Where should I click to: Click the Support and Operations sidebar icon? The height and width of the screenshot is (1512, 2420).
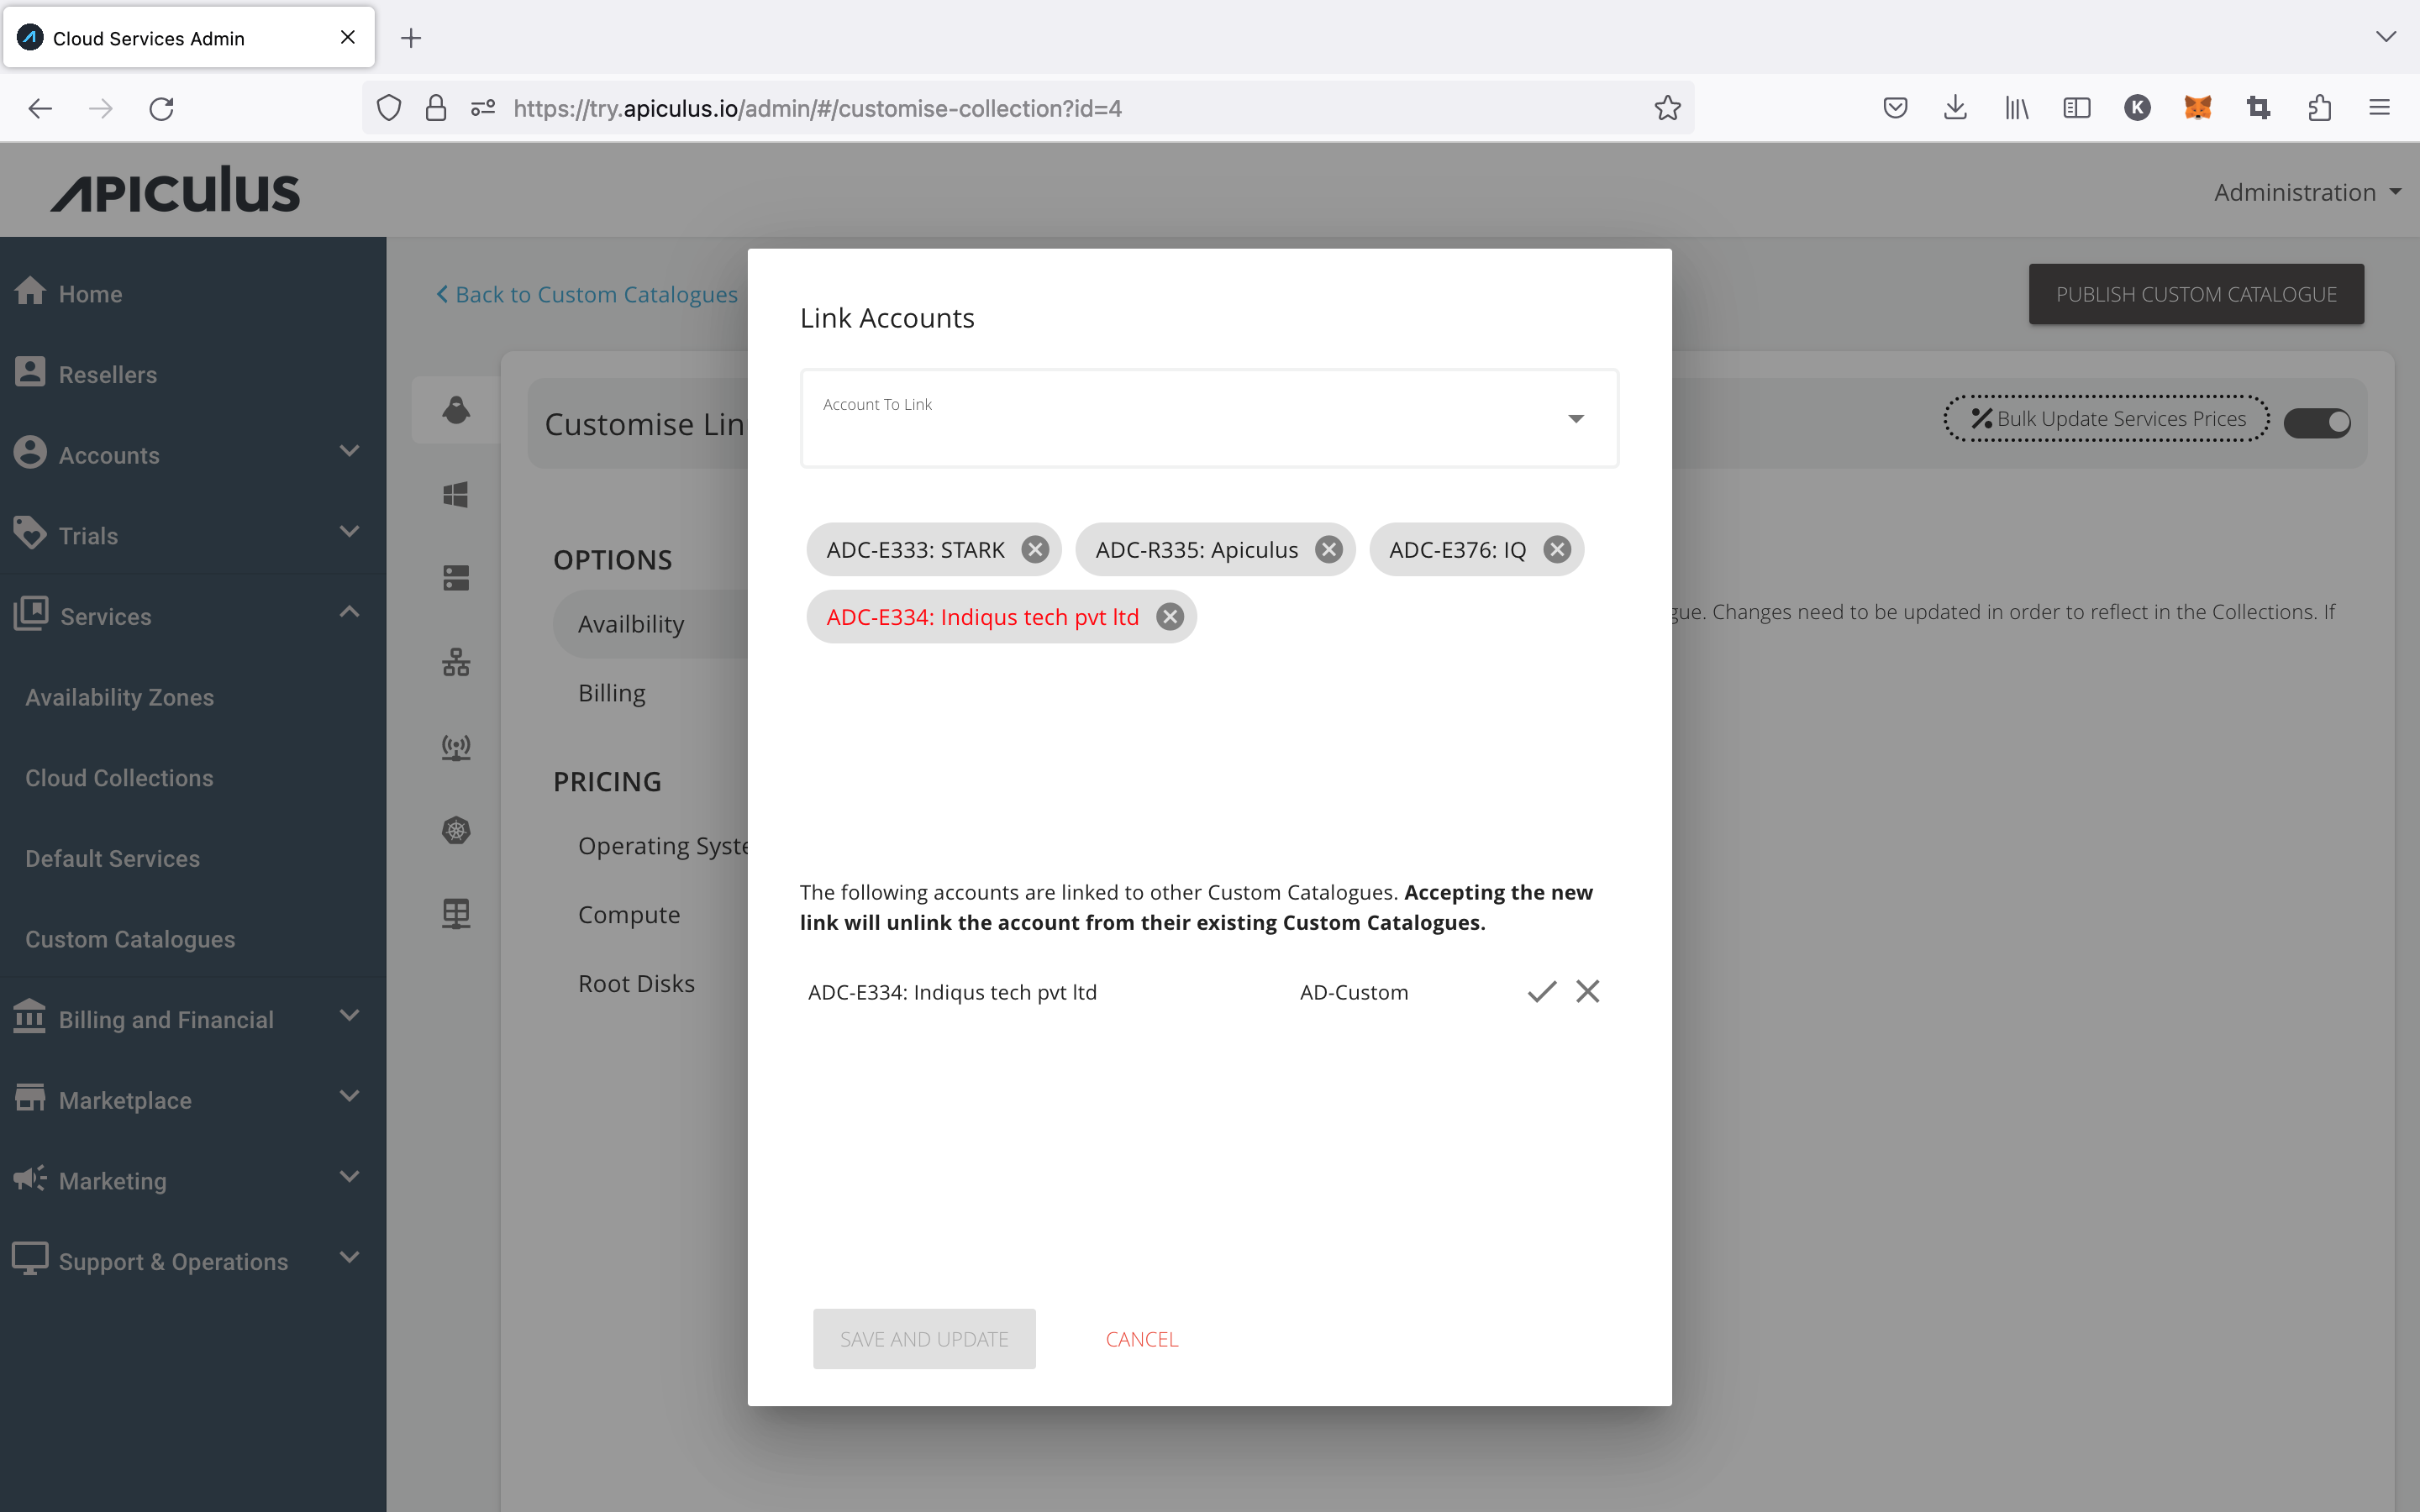click(x=29, y=1261)
